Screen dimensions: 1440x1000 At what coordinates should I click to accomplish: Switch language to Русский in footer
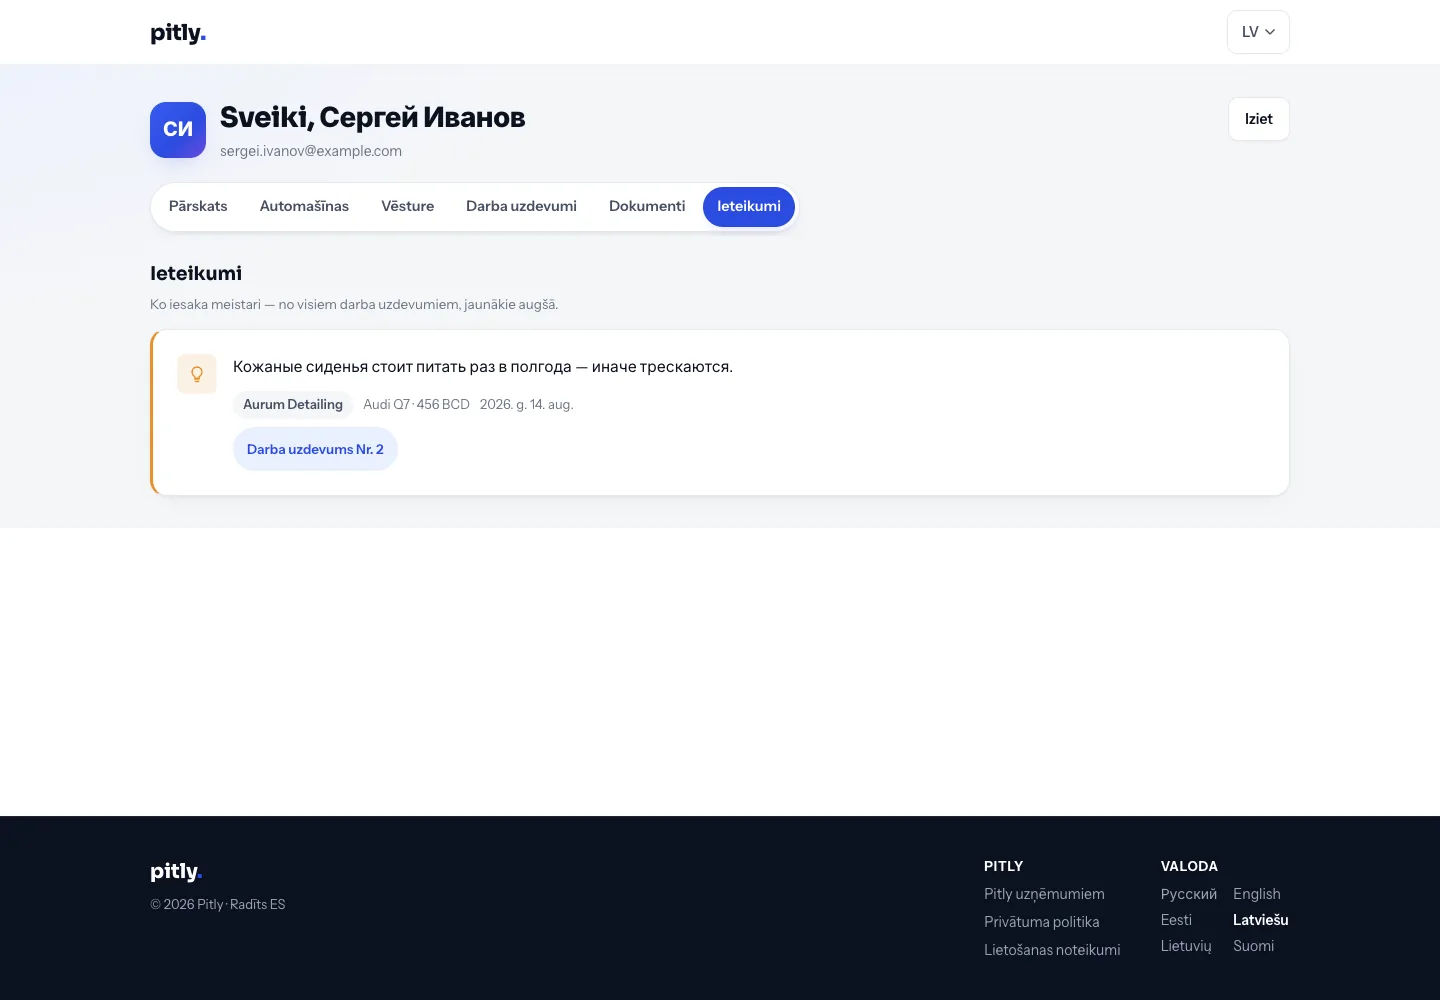tap(1189, 894)
